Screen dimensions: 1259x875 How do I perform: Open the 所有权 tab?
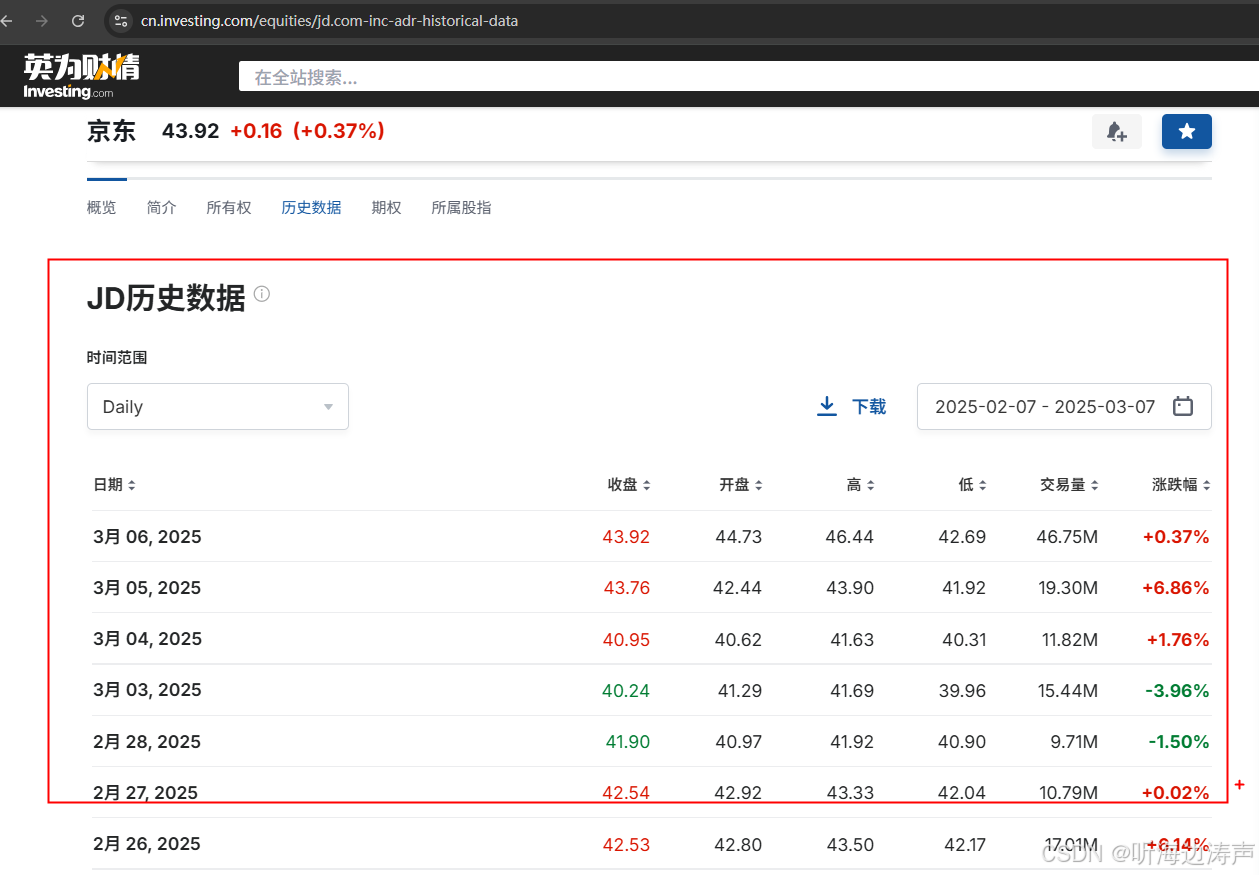[x=229, y=208]
